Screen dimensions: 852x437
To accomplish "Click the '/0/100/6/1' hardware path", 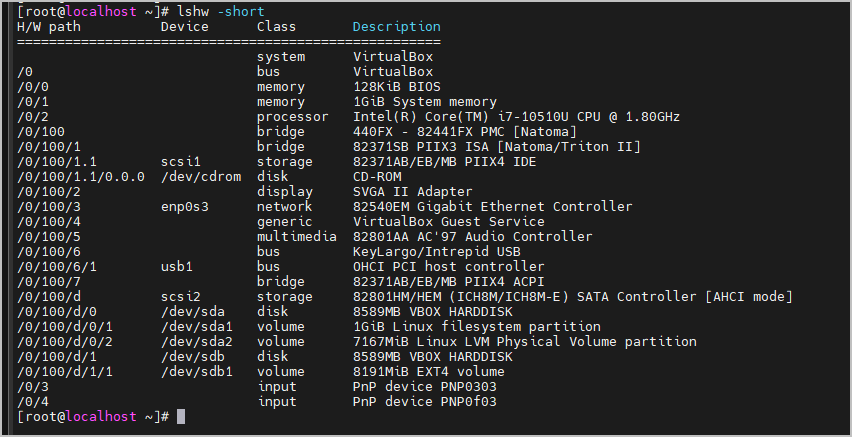I will [x=57, y=266].
